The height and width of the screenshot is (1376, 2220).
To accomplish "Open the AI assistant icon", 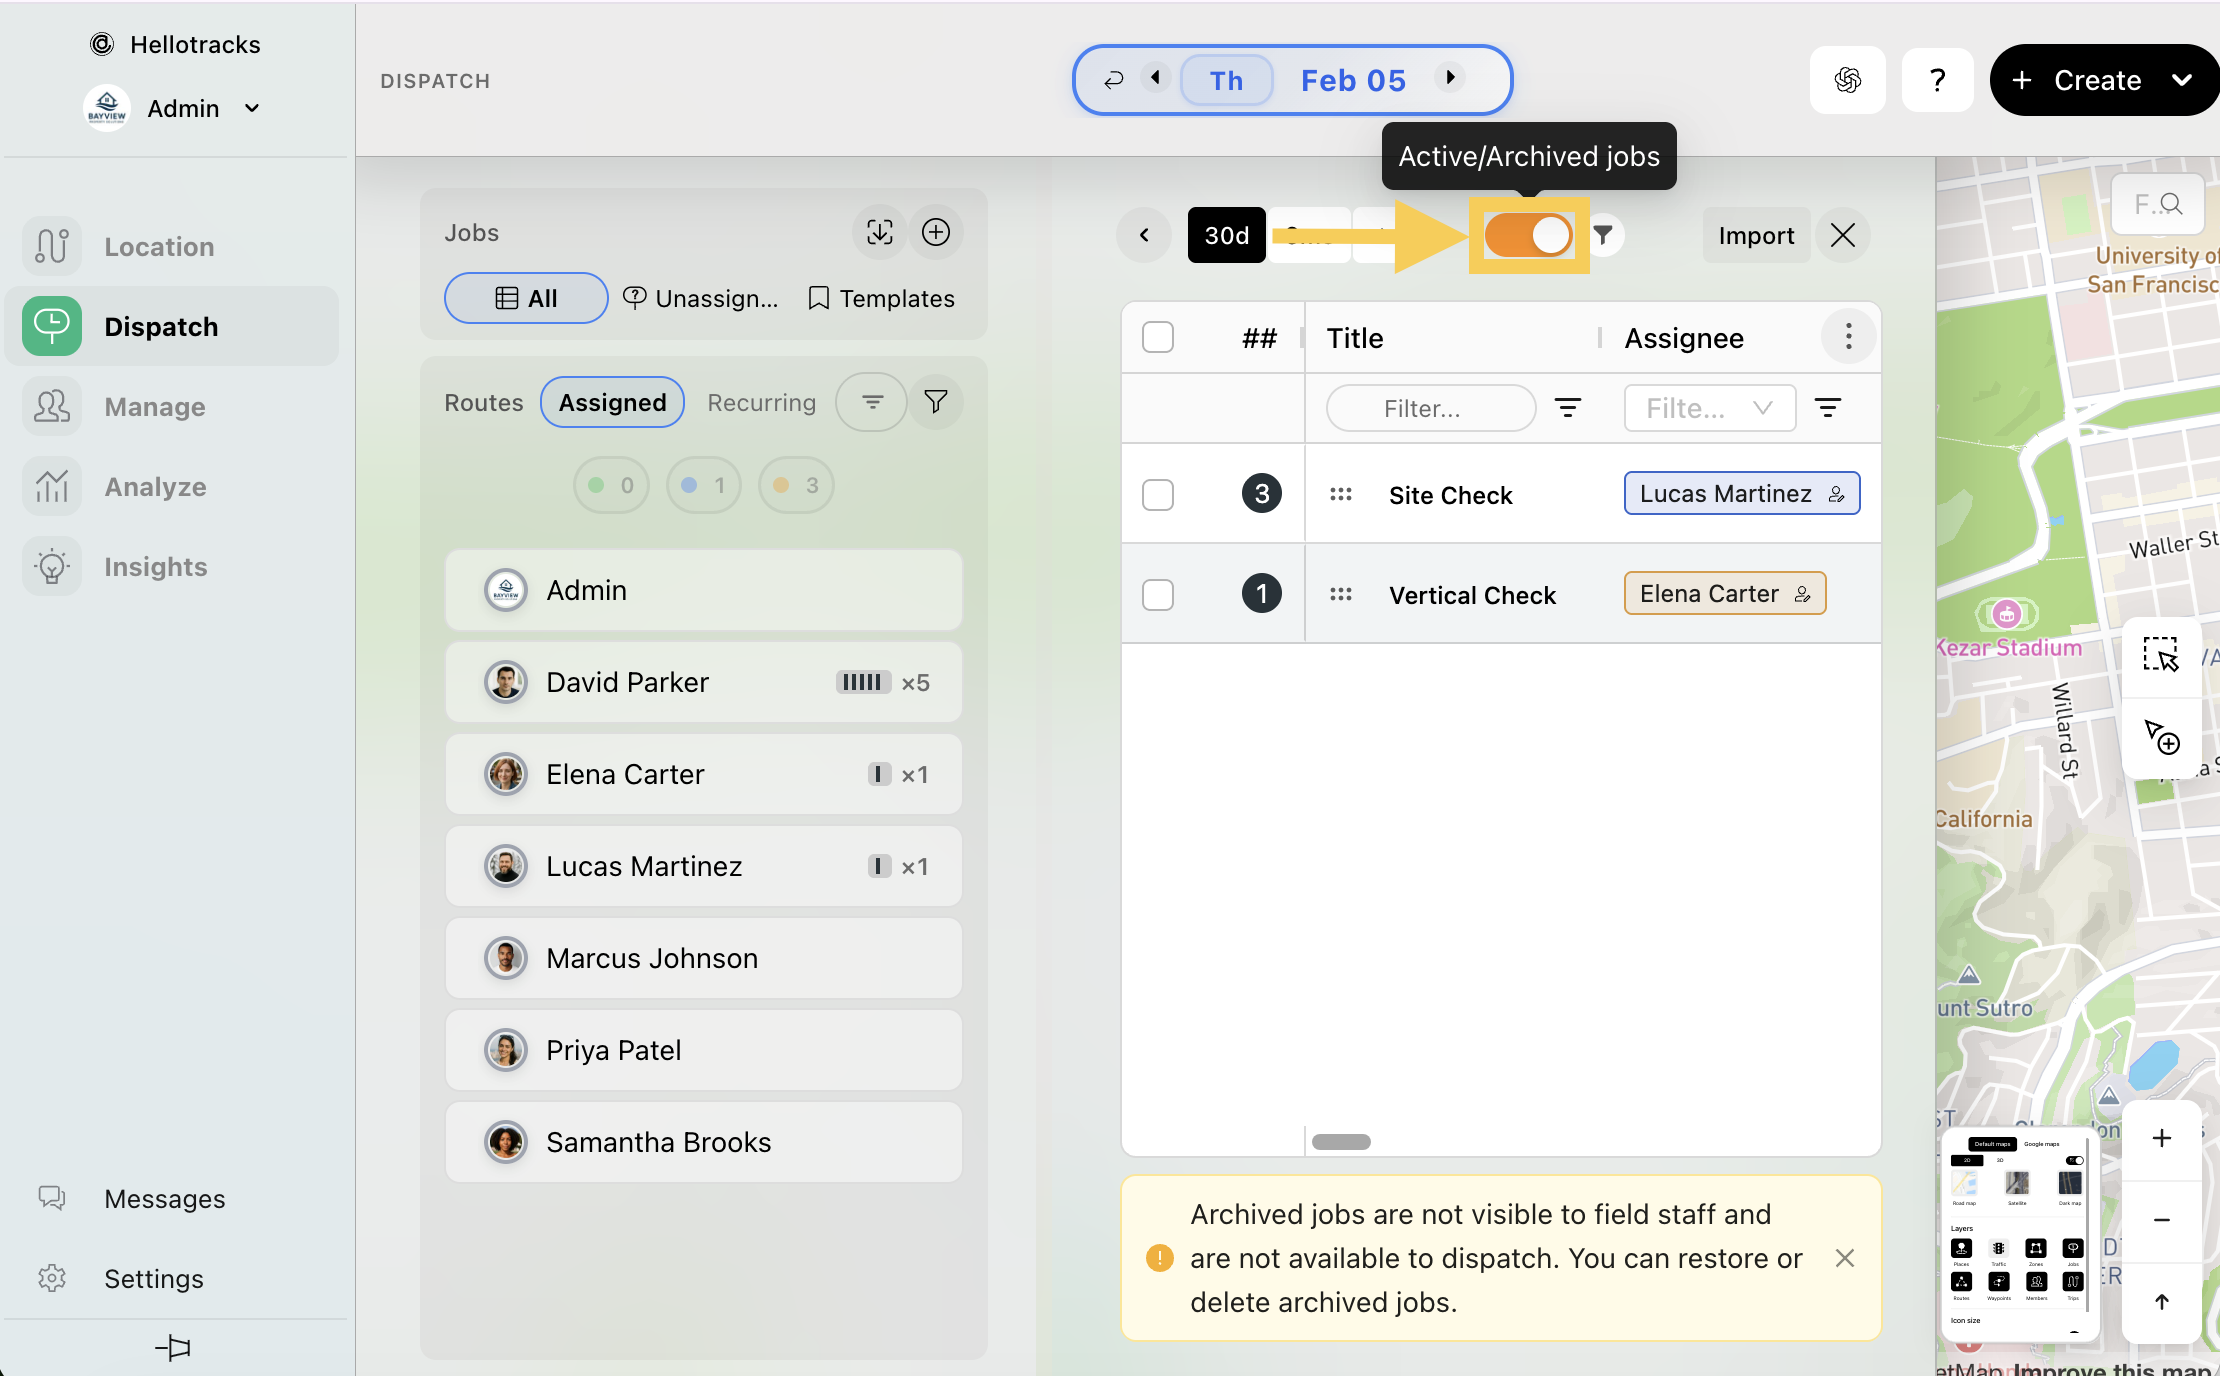I will (1847, 80).
